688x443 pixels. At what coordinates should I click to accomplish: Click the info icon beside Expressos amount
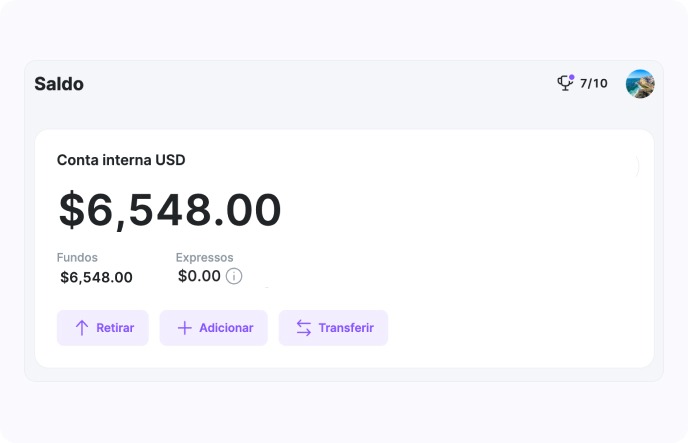click(x=234, y=276)
